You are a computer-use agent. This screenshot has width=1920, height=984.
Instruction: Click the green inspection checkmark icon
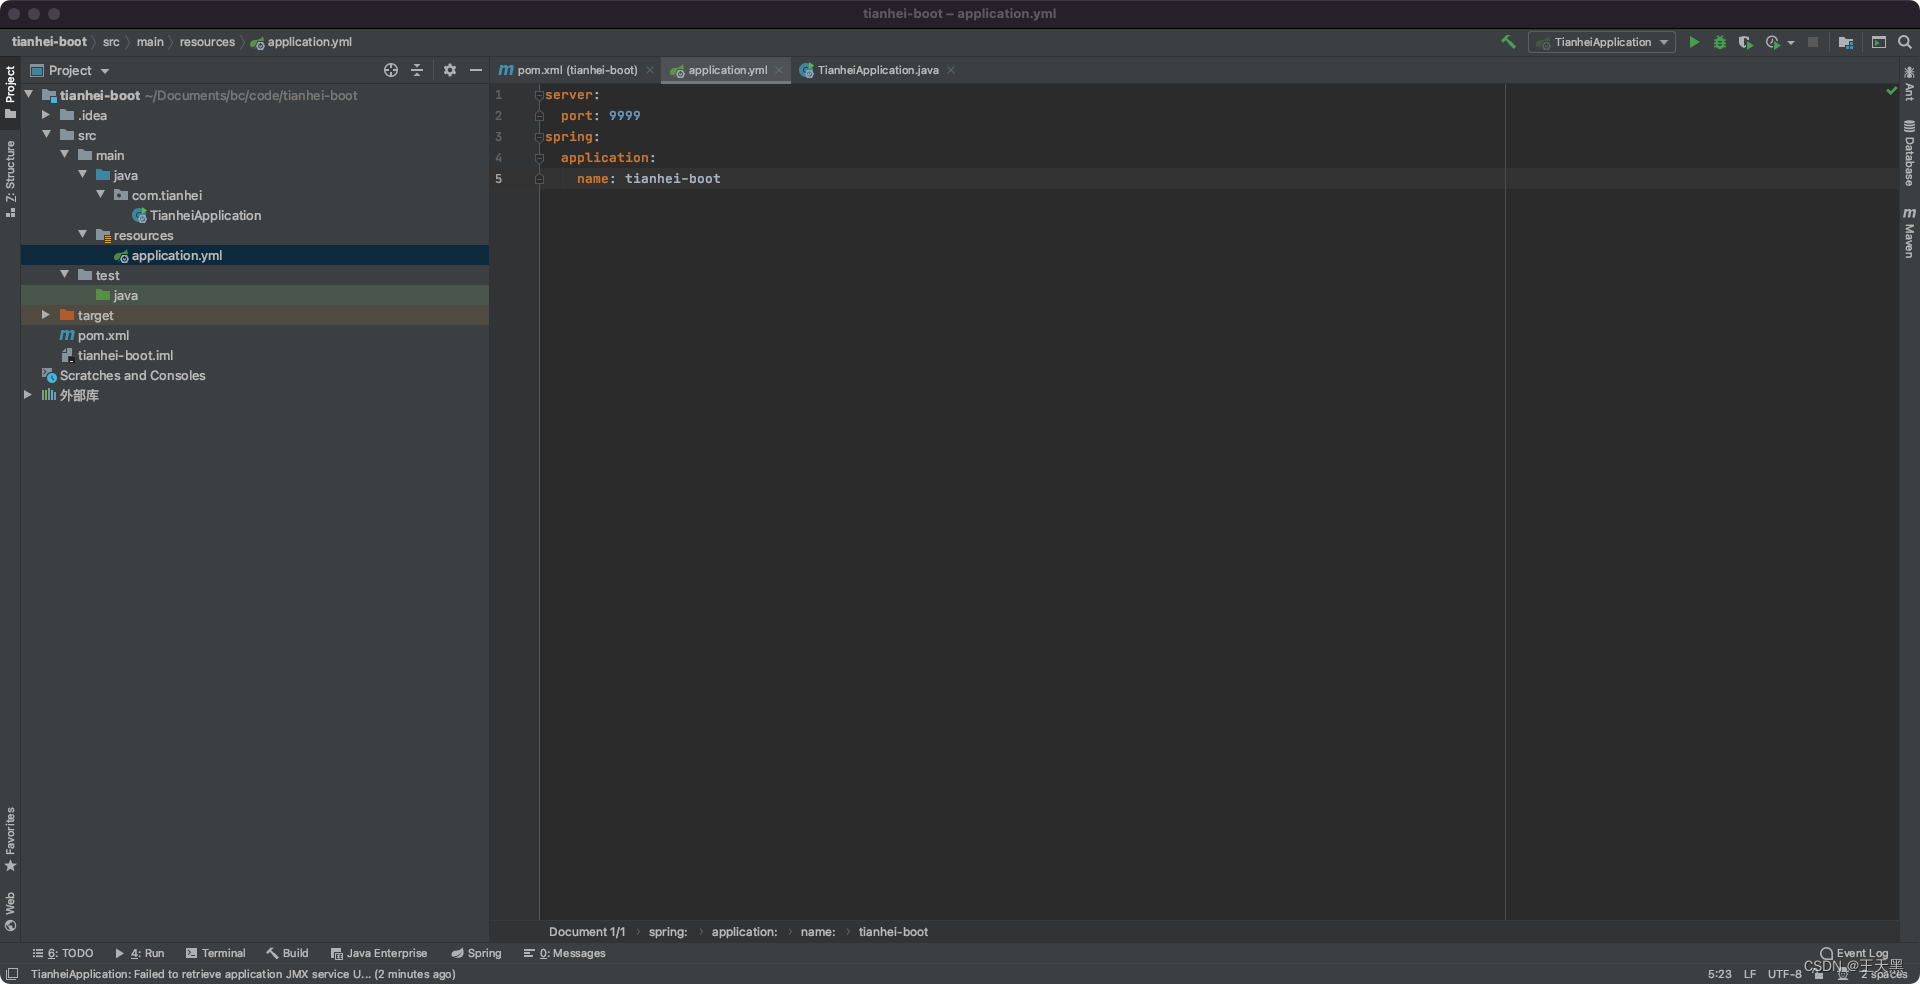click(x=1891, y=91)
